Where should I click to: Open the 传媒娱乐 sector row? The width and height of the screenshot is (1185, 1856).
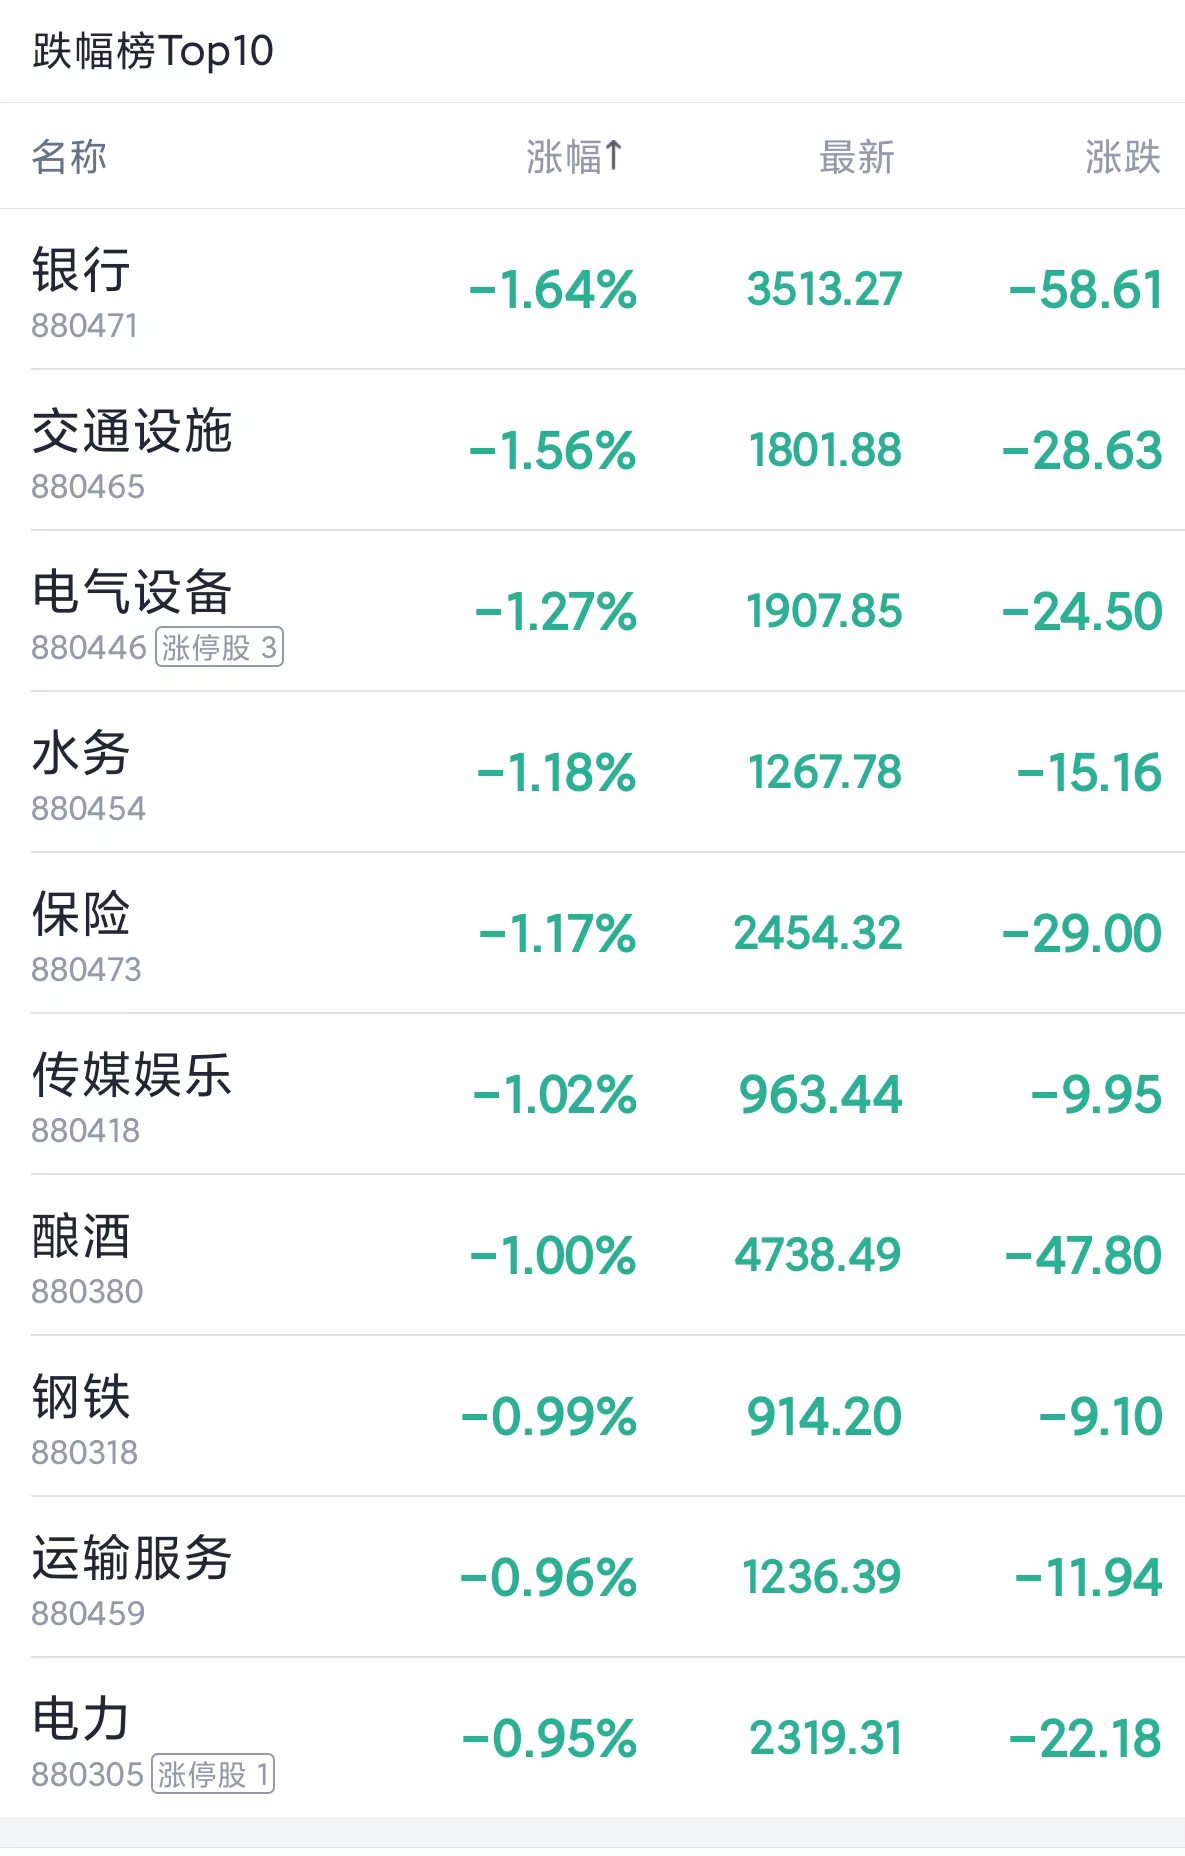592,1095
